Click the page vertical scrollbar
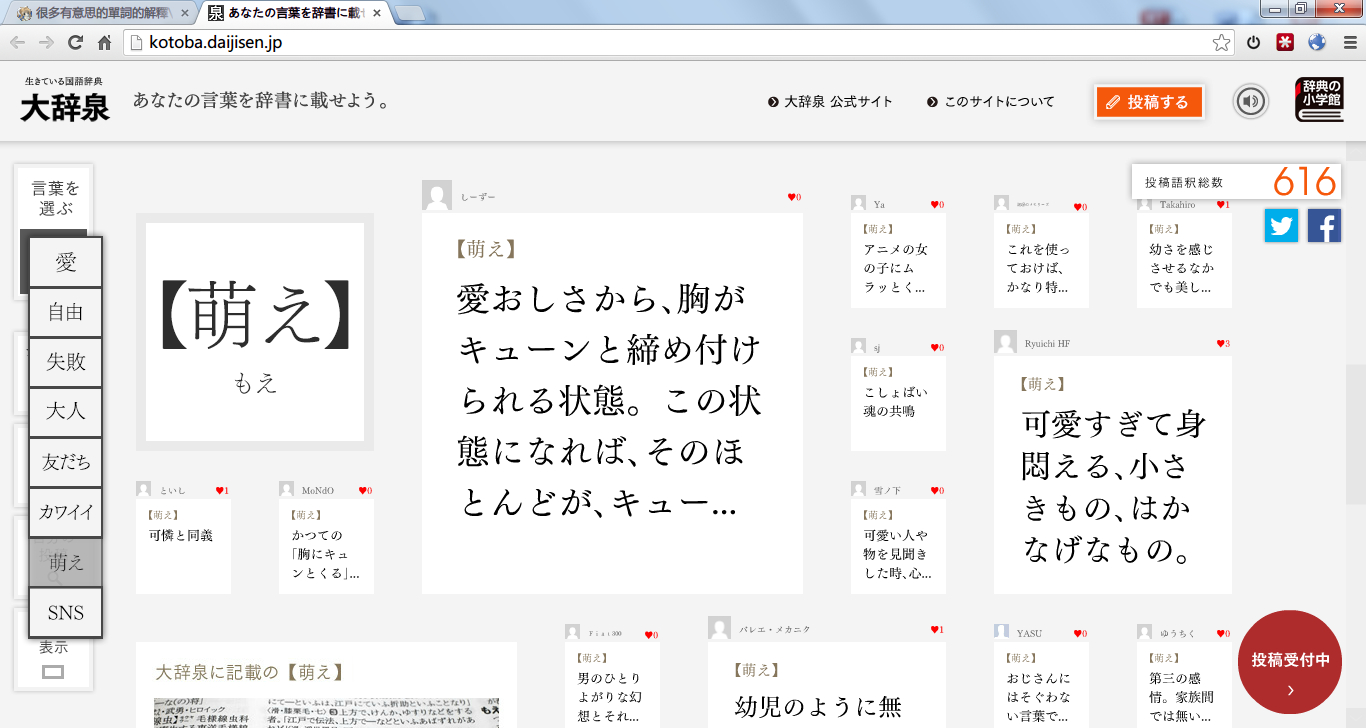1366x728 pixels. (1355, 434)
